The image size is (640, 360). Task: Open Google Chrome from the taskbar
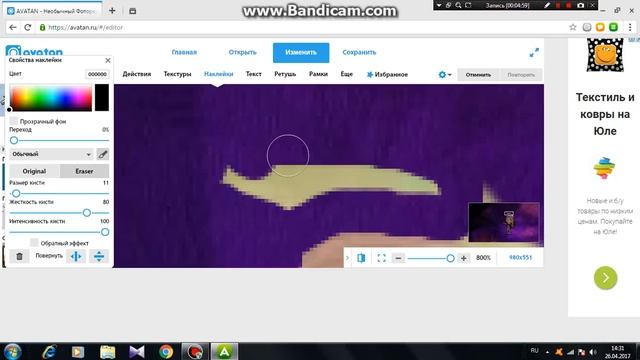click(166, 351)
